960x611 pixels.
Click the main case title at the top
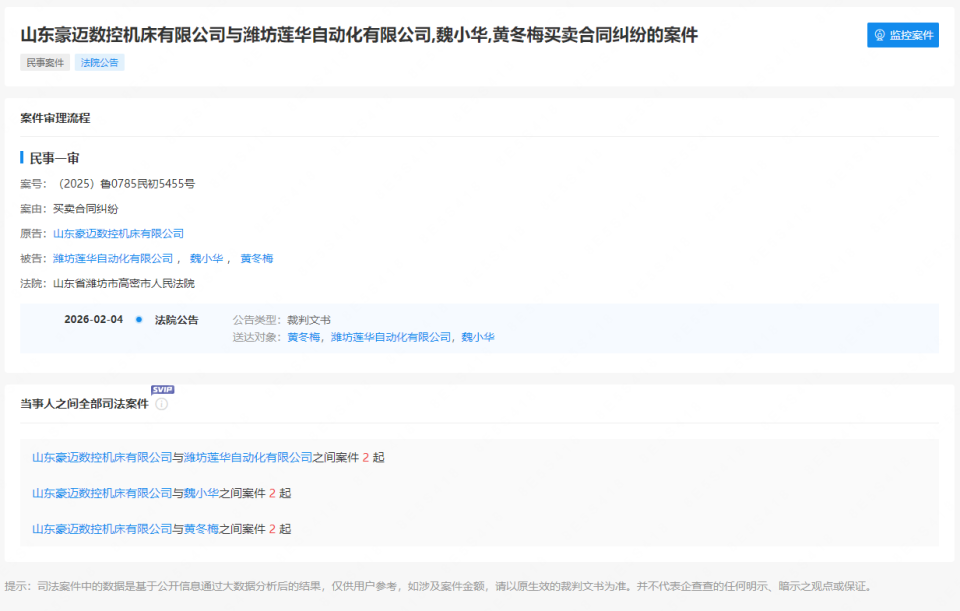[x=359, y=35]
